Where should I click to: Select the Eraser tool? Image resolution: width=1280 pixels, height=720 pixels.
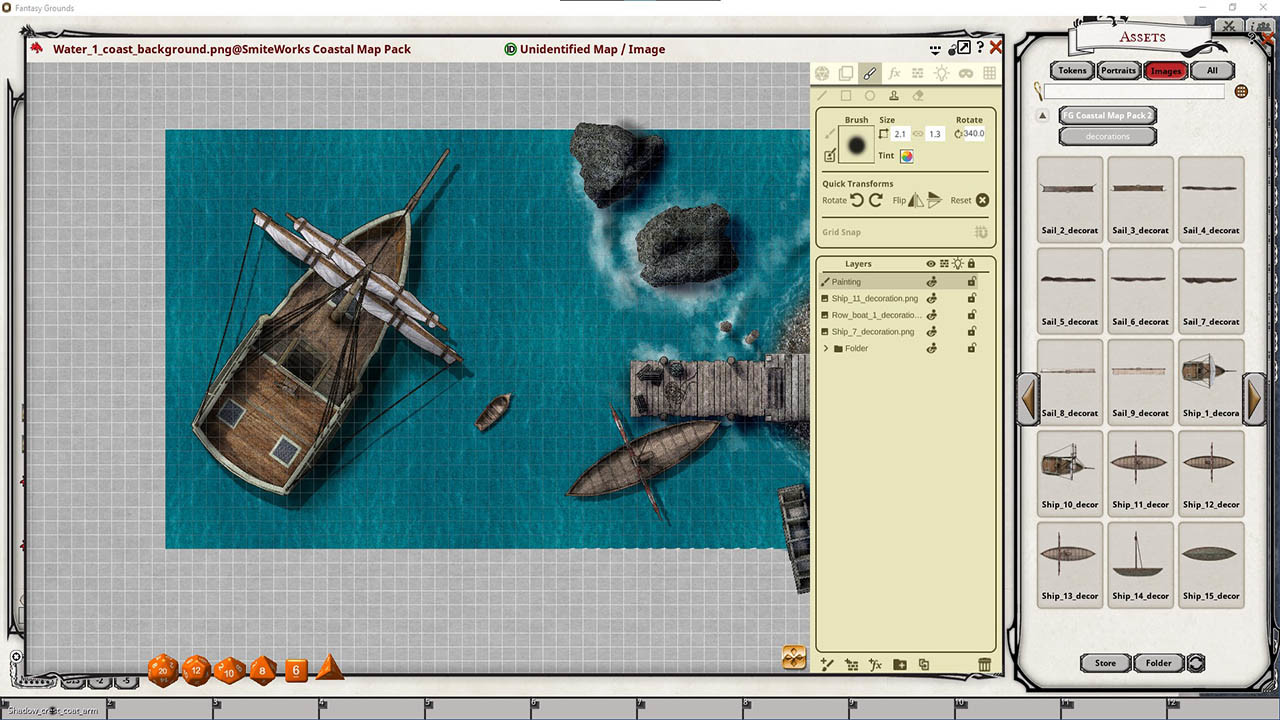(920, 95)
